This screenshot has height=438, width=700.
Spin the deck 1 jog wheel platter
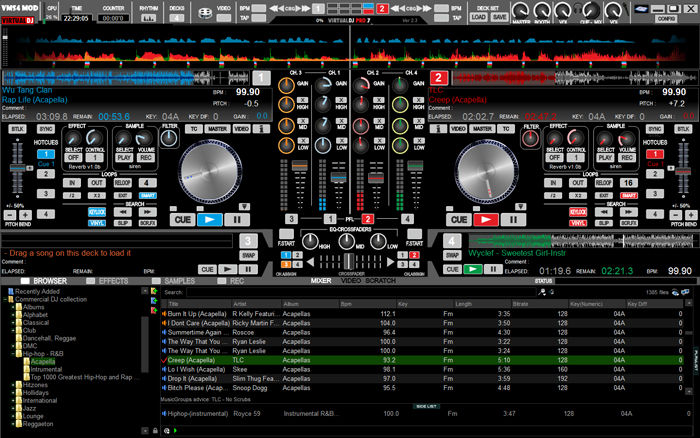210,172
